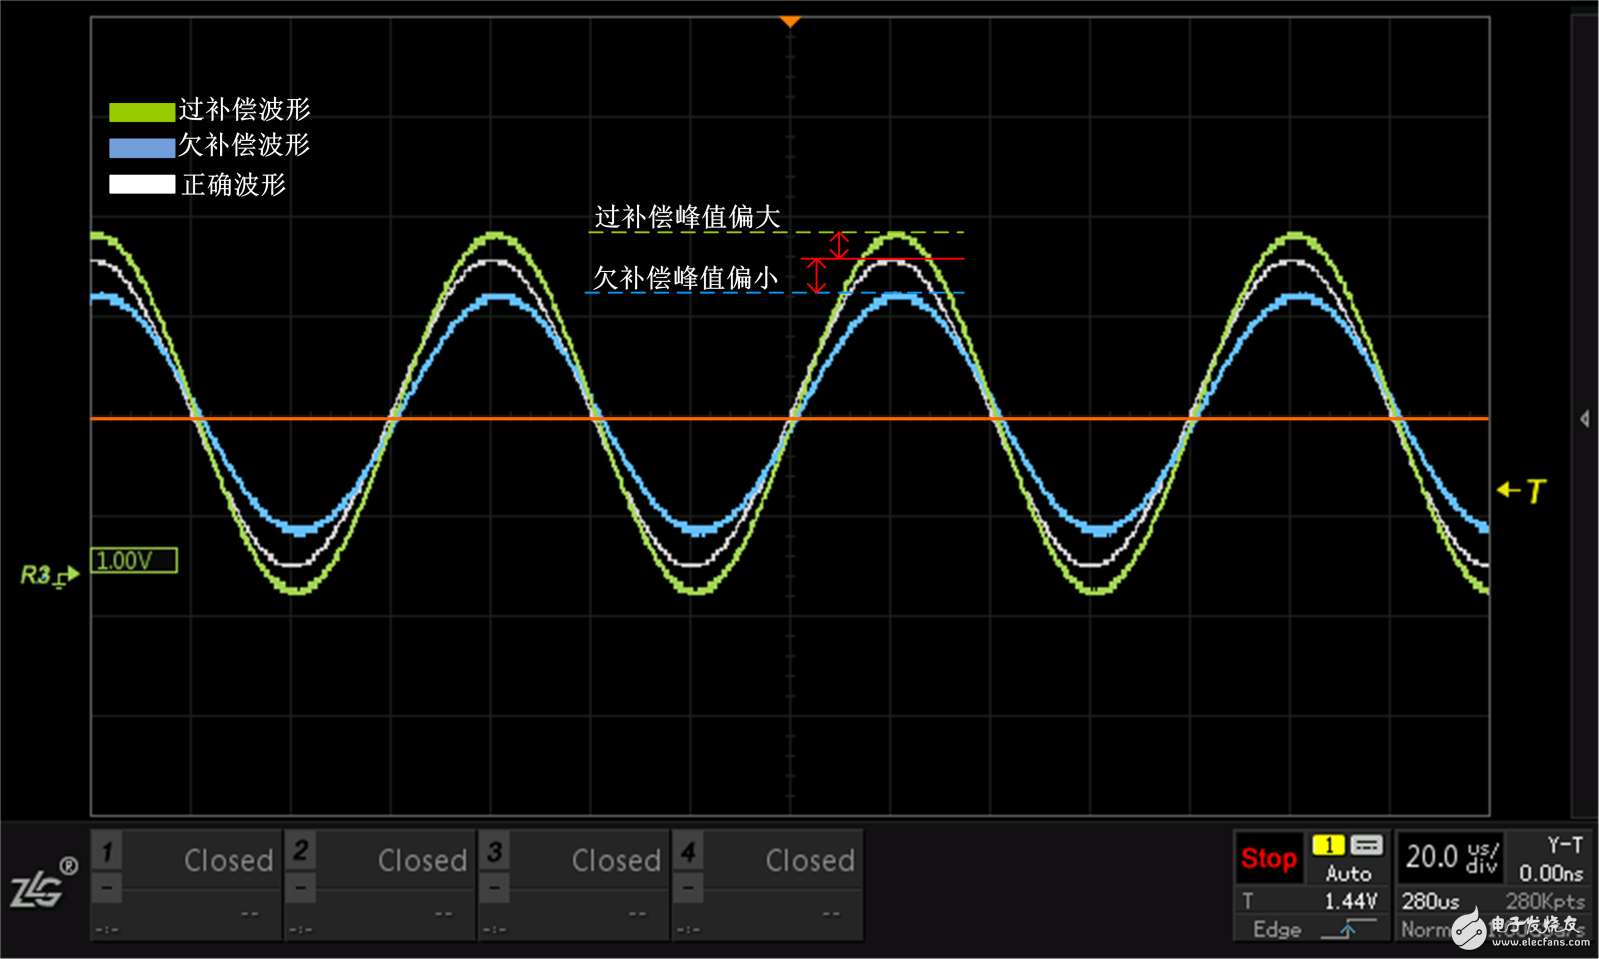The width and height of the screenshot is (1599, 959).
Task: Toggle channel 1 on via its number
Action: click(x=107, y=852)
